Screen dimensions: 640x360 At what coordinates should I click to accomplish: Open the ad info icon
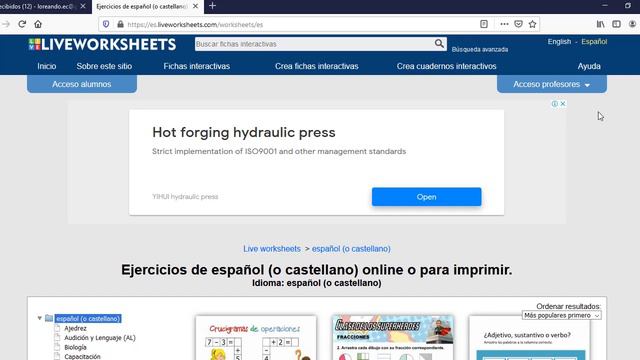click(x=555, y=104)
